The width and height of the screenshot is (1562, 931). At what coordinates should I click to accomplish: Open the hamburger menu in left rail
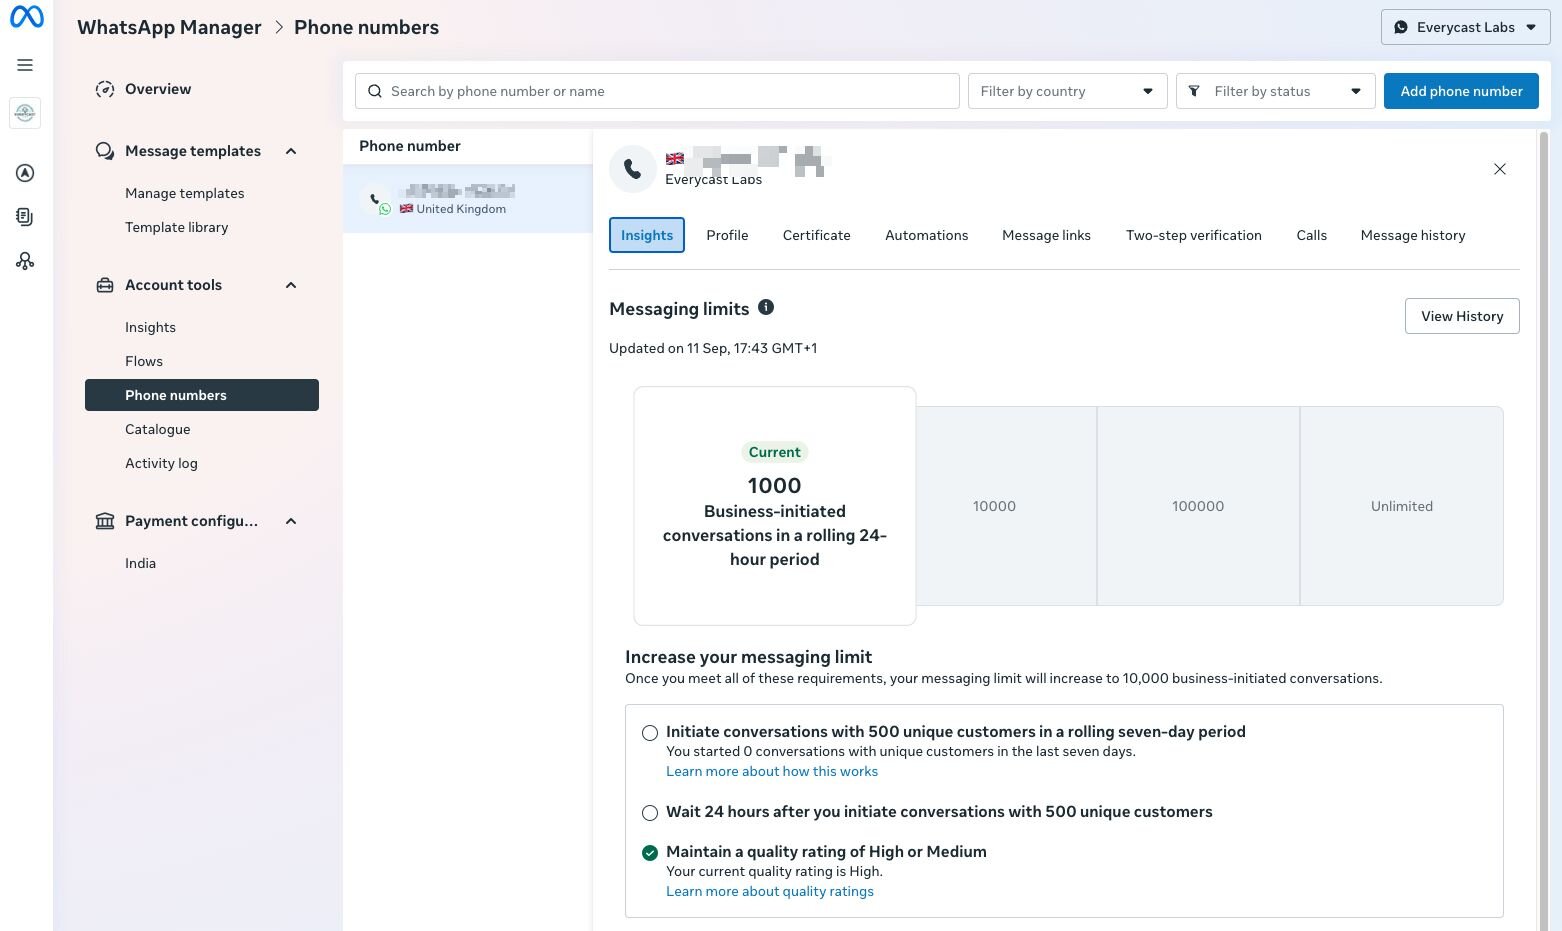[25, 65]
